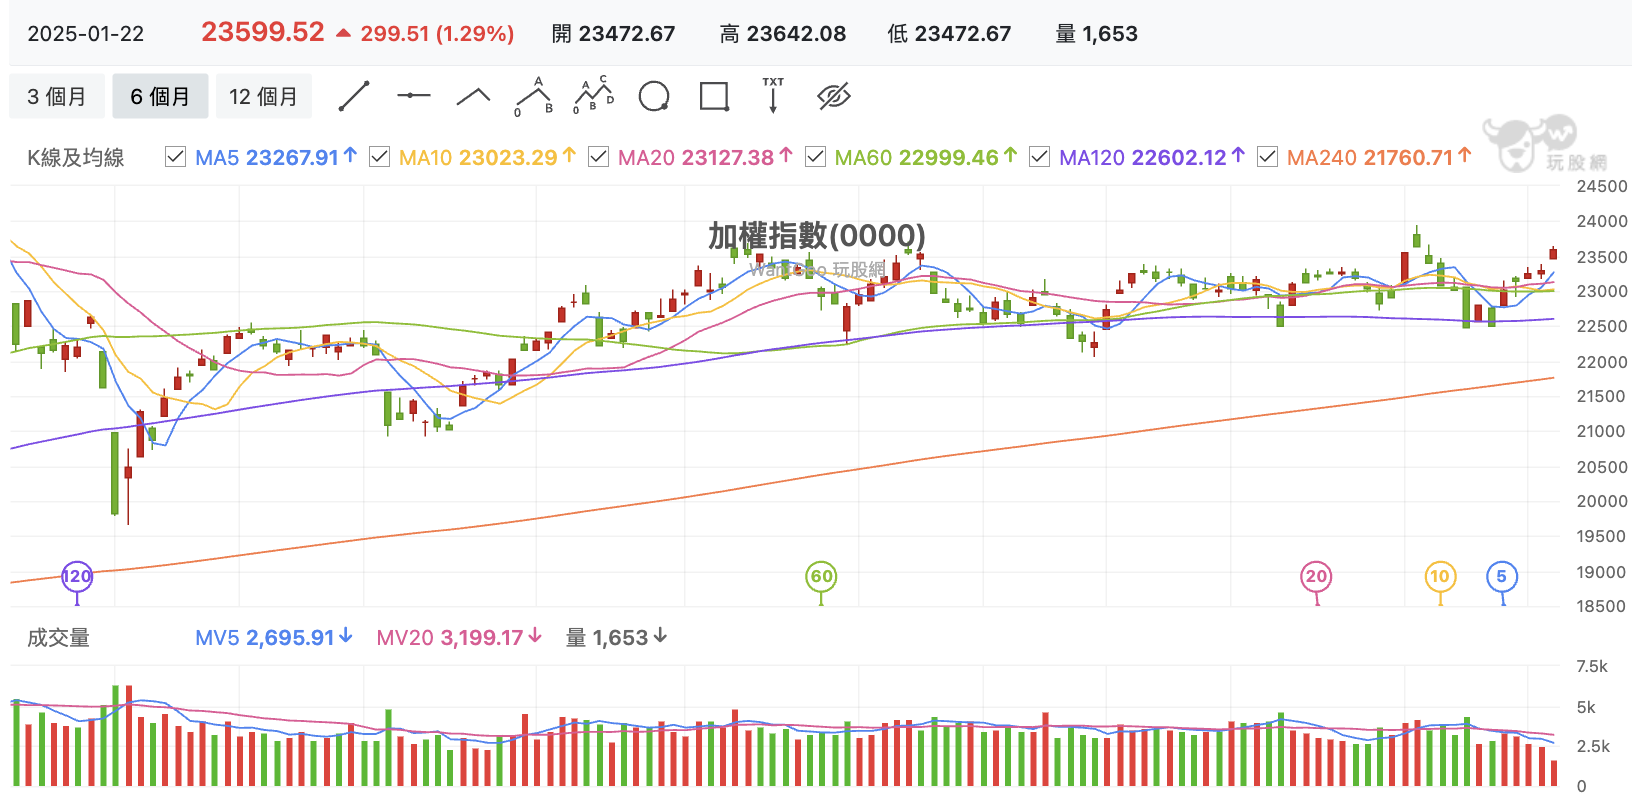
Task: Click the green 60 marker on chart
Action: tap(821, 577)
